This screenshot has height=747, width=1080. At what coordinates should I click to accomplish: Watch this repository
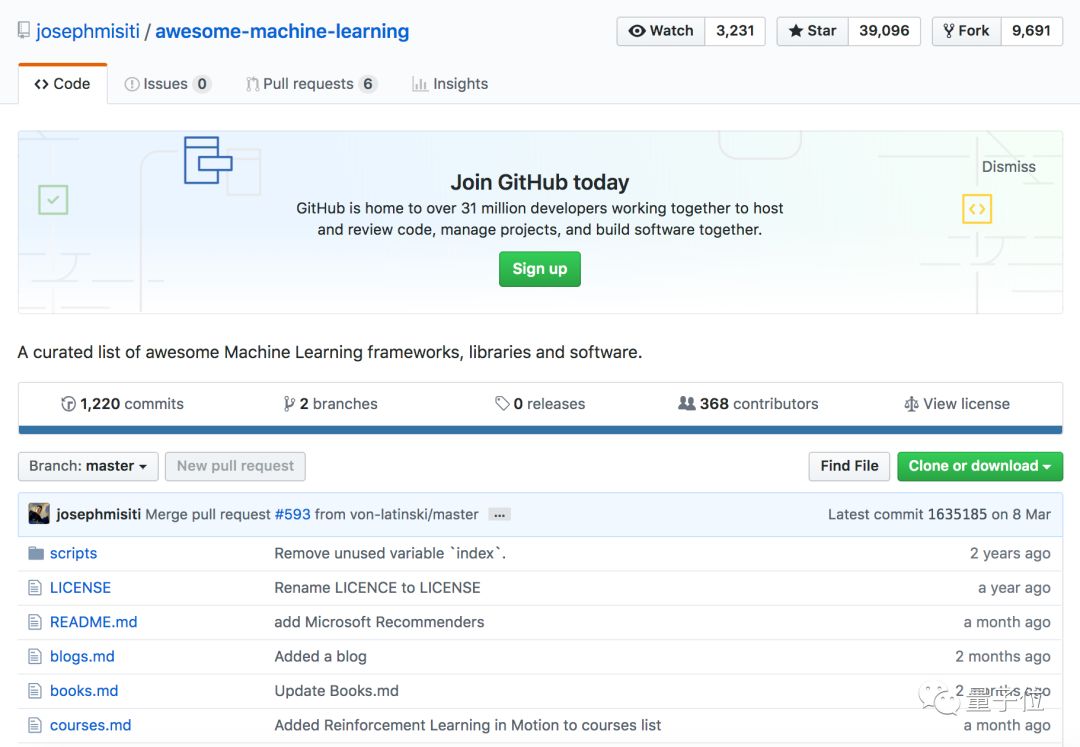pyautogui.click(x=661, y=31)
